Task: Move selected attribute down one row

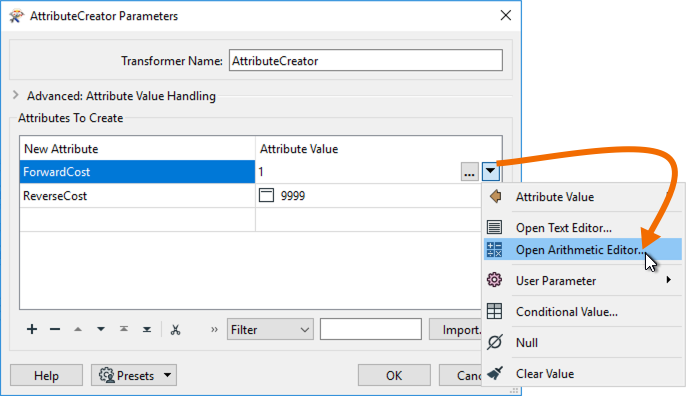Action: click(101, 329)
